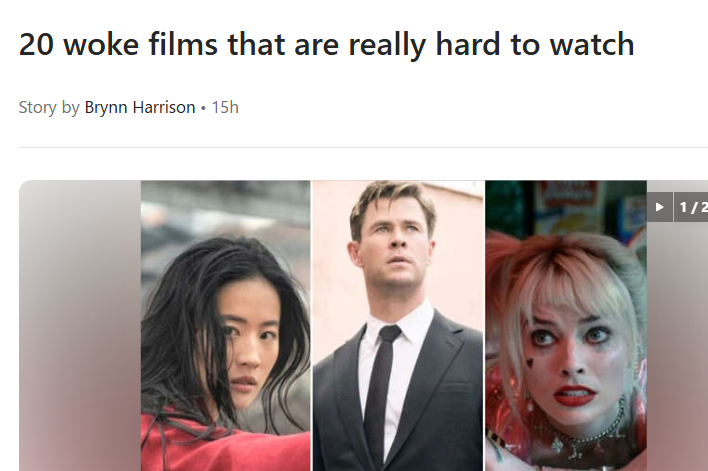Select the 'Story by' byline label
708x471 pixels.
(x=49, y=107)
